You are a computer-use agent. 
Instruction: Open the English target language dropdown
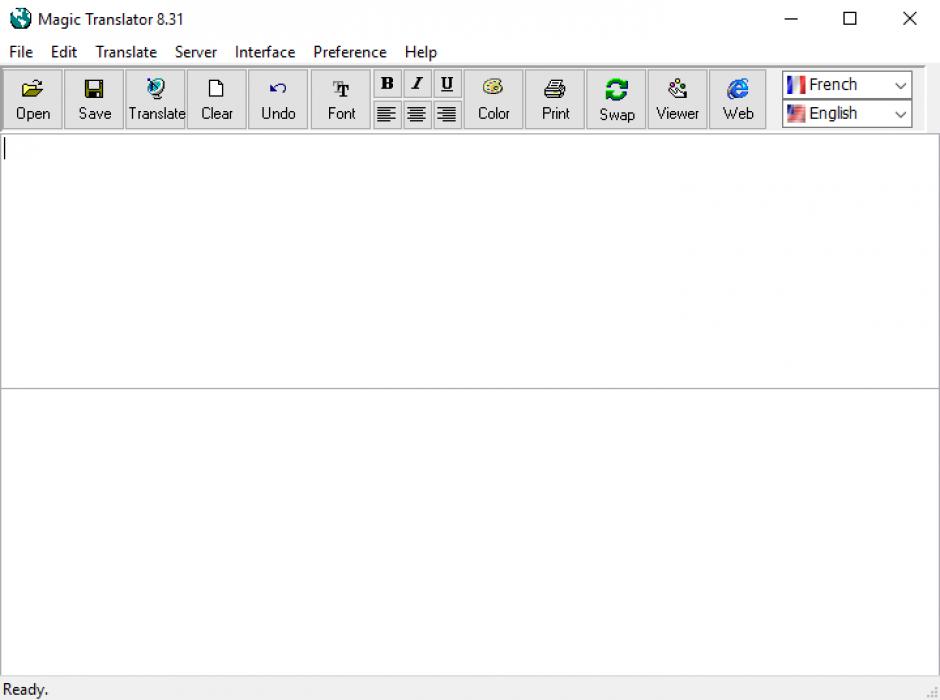(847, 113)
